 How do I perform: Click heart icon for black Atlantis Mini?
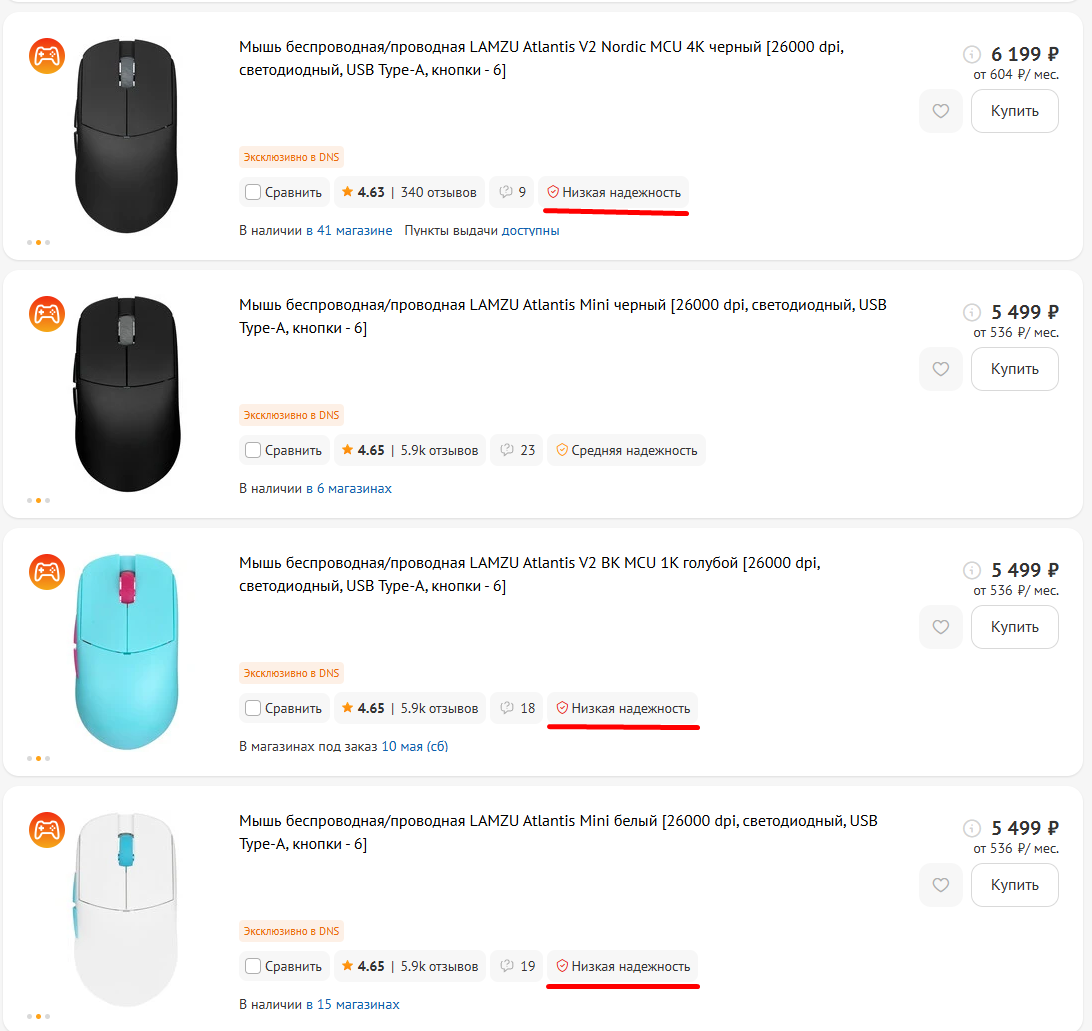pos(940,369)
